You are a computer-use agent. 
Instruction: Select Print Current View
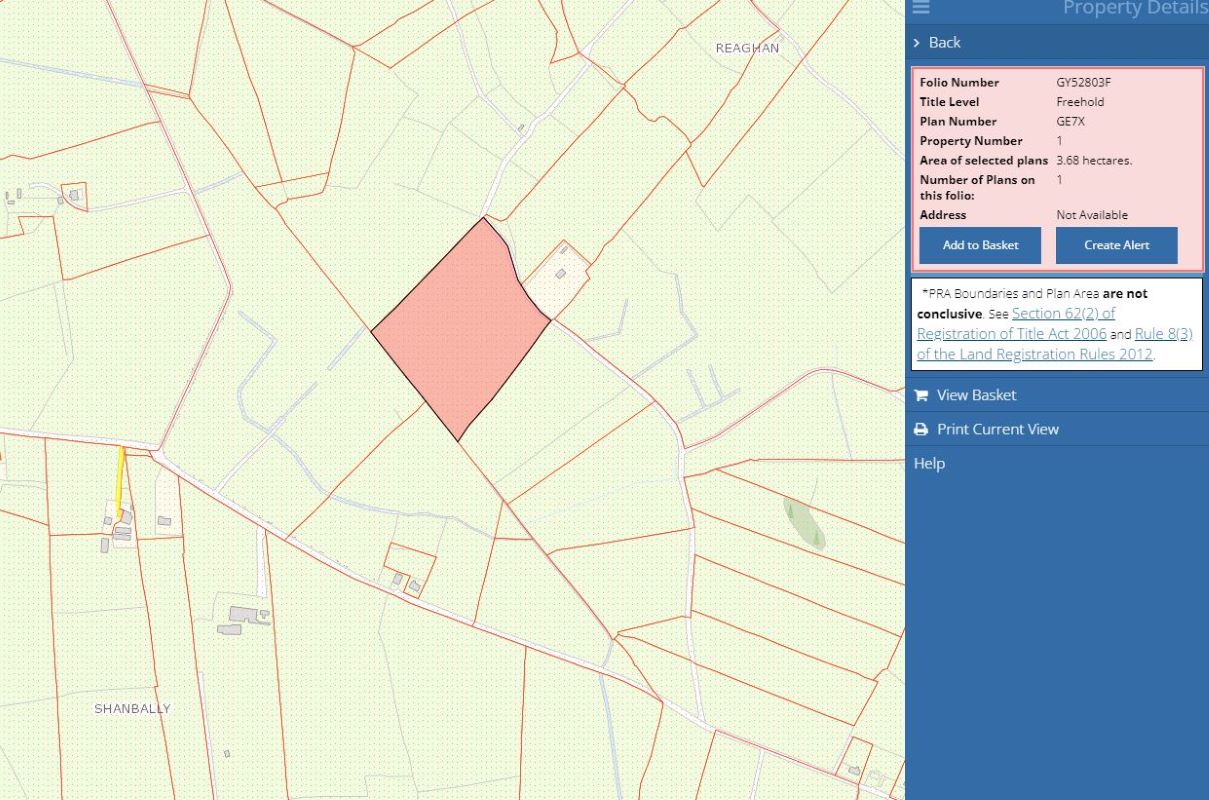click(x=997, y=429)
